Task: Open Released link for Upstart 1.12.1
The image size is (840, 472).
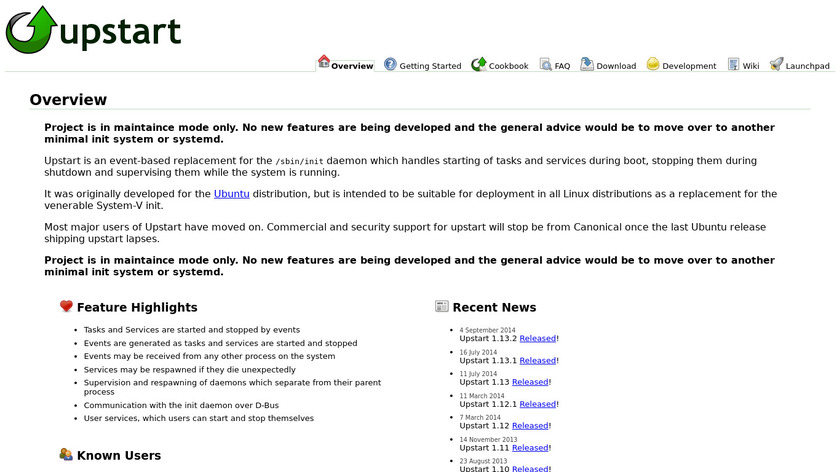Action: [x=537, y=404]
